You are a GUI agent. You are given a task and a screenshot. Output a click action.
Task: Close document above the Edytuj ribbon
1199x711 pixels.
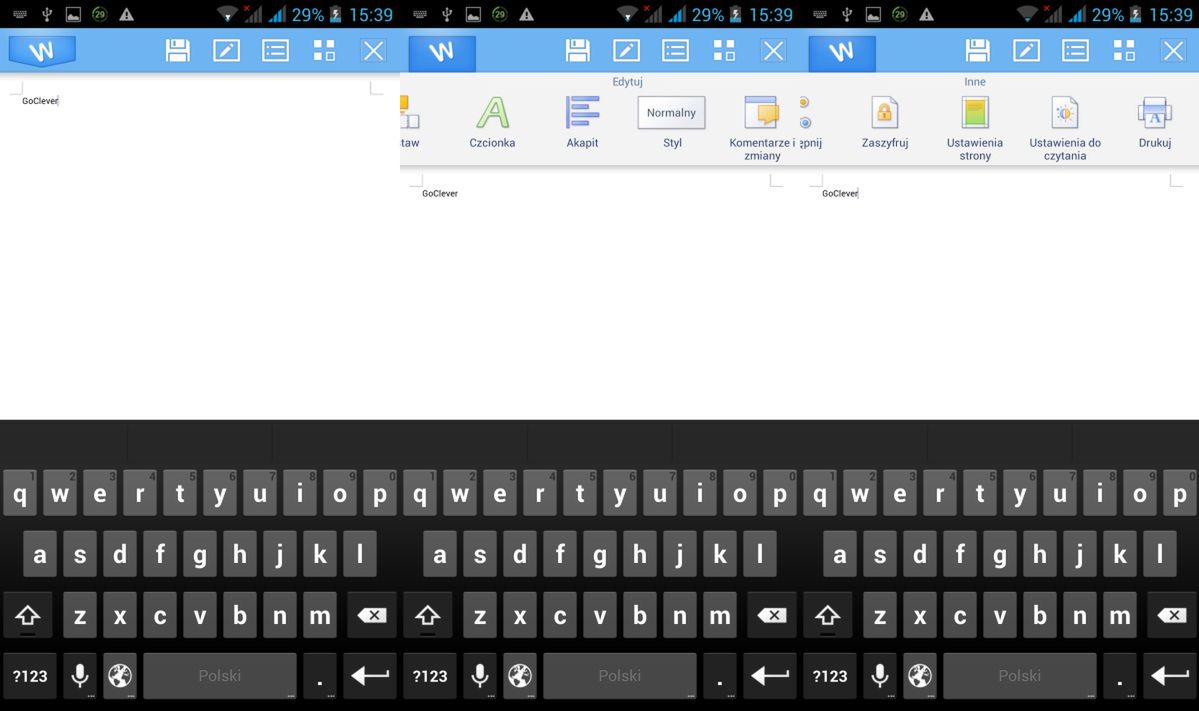[x=773, y=51]
